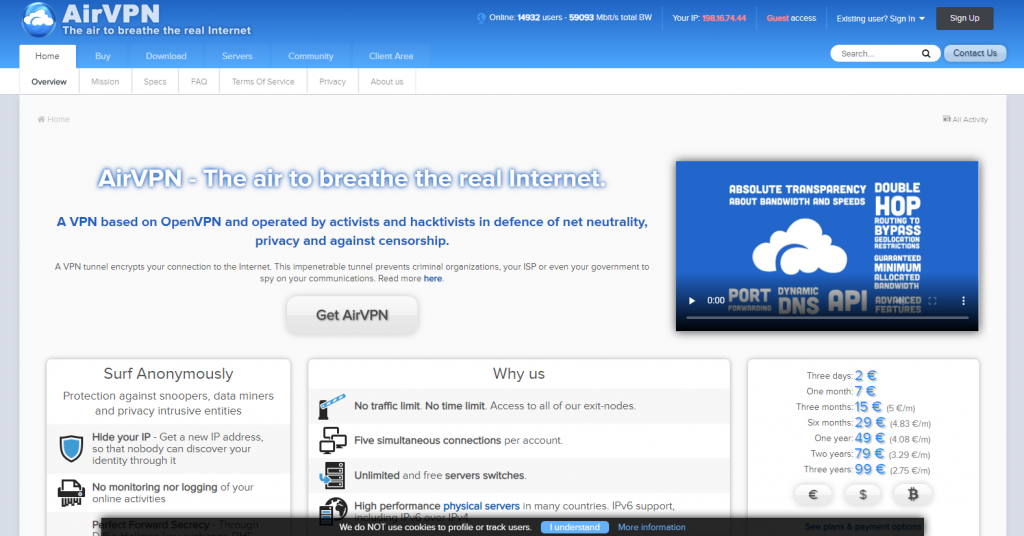
Task: Select the Specs sub-tab
Action: pyautogui.click(x=155, y=82)
